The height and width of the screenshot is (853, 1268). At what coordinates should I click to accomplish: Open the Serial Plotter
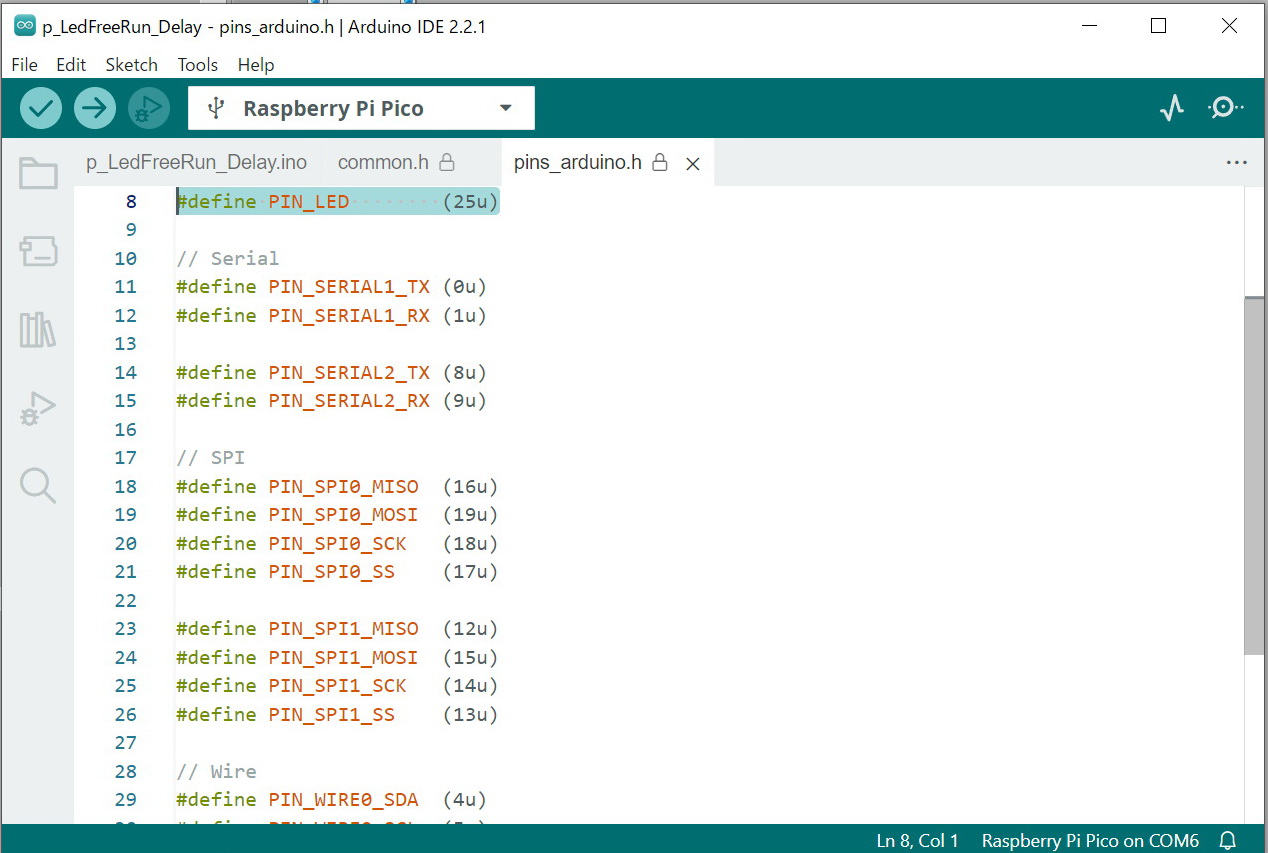[1172, 108]
